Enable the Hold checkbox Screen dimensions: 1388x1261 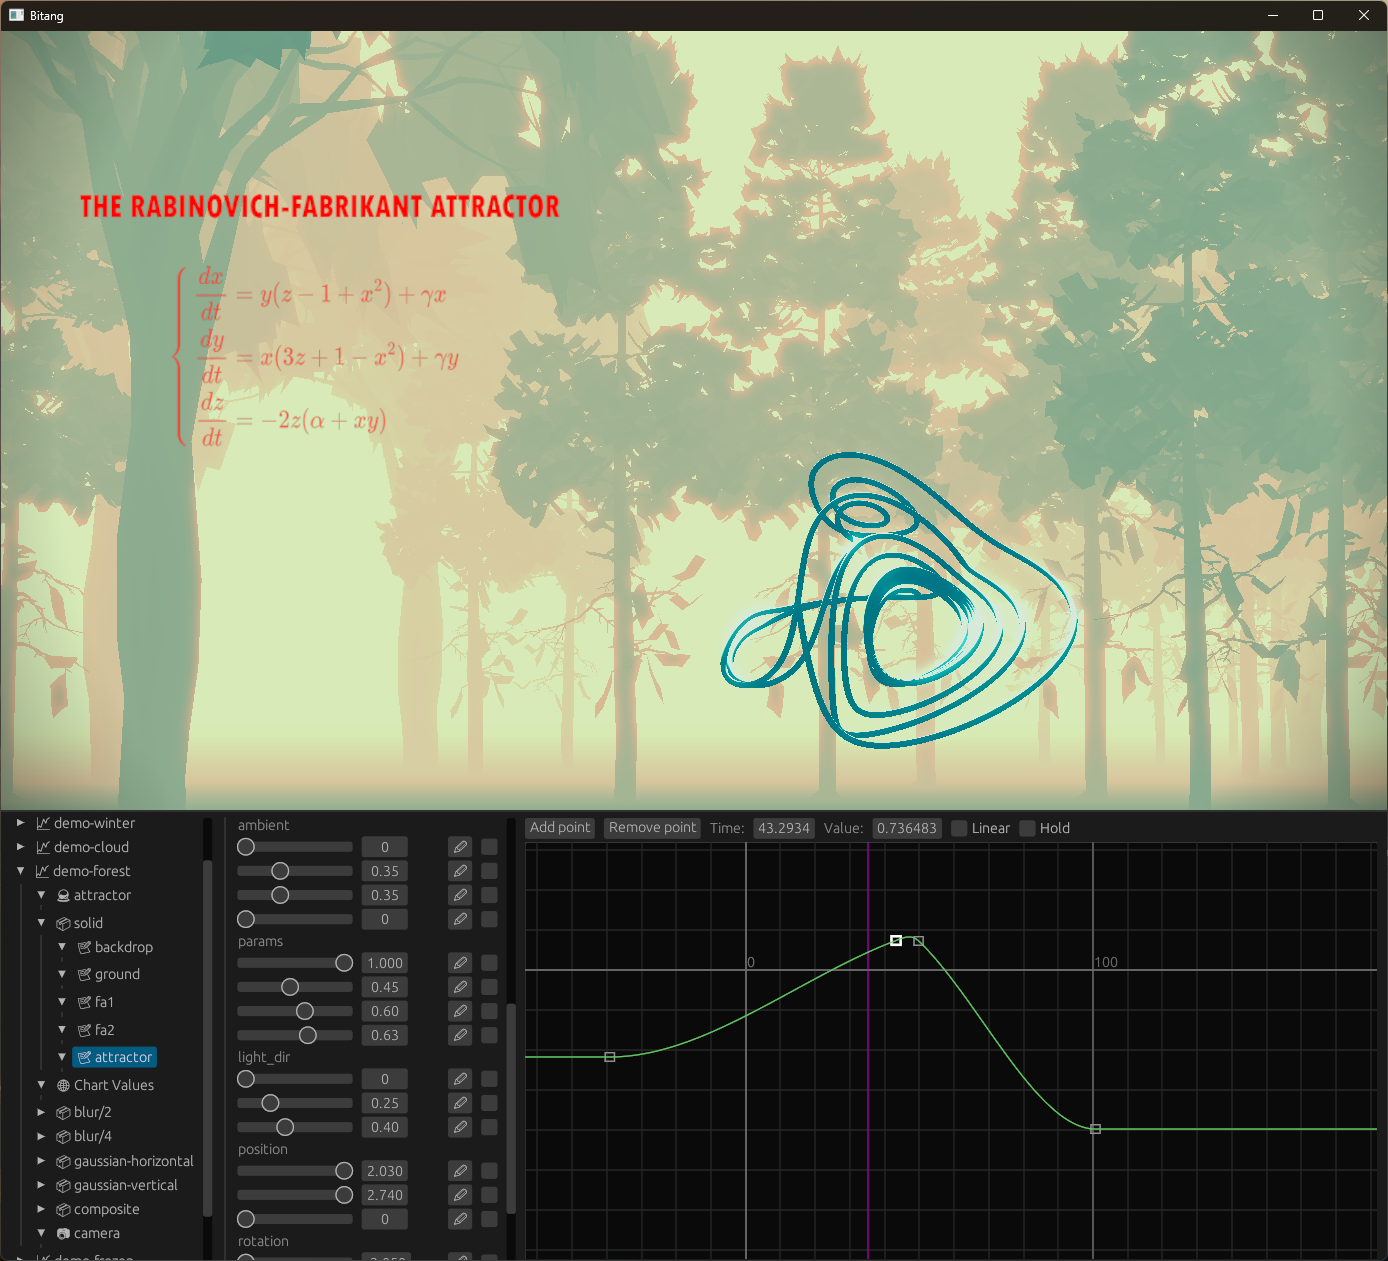(x=1027, y=828)
